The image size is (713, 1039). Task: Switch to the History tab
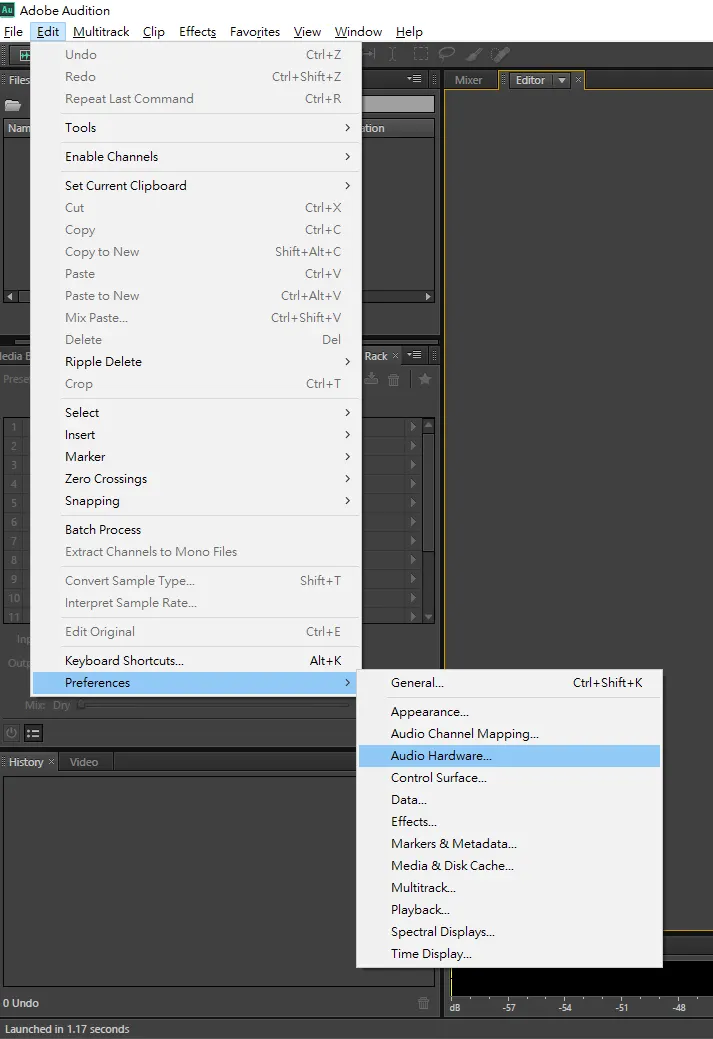pos(26,762)
